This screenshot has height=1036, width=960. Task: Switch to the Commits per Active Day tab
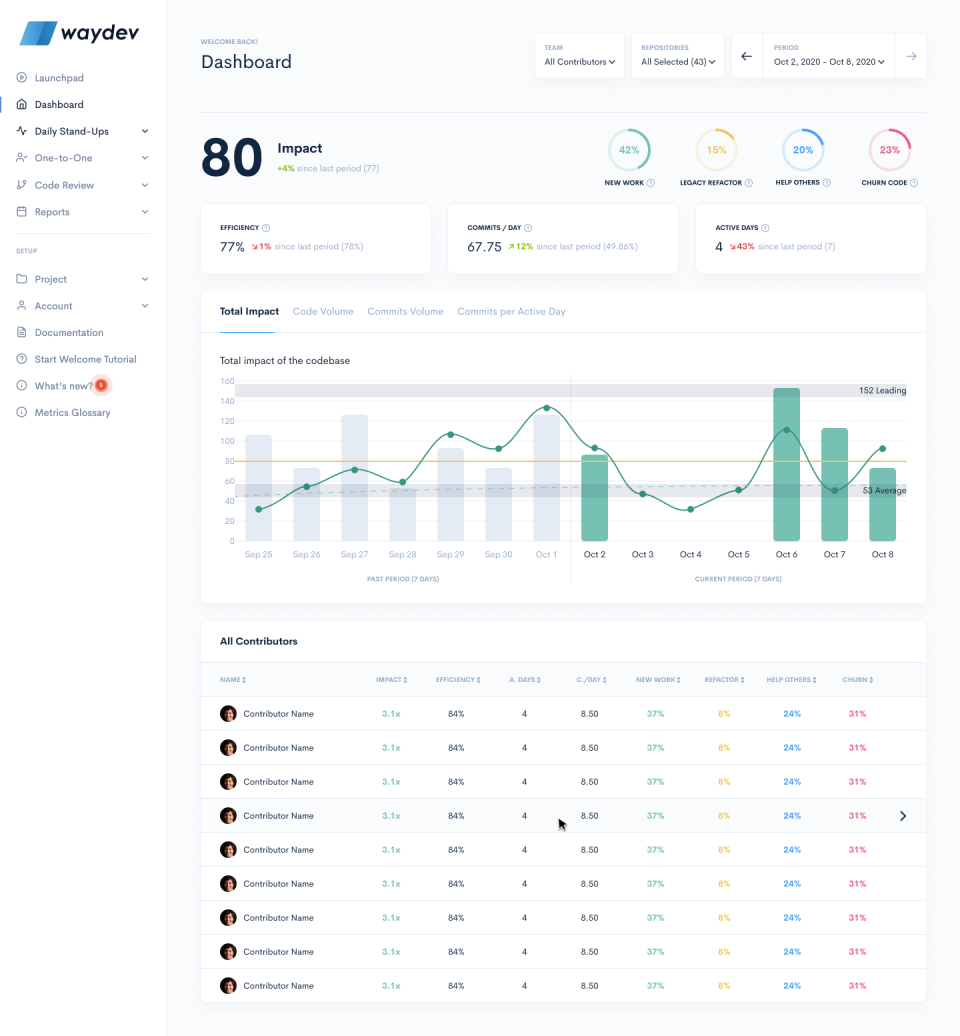[x=511, y=311]
